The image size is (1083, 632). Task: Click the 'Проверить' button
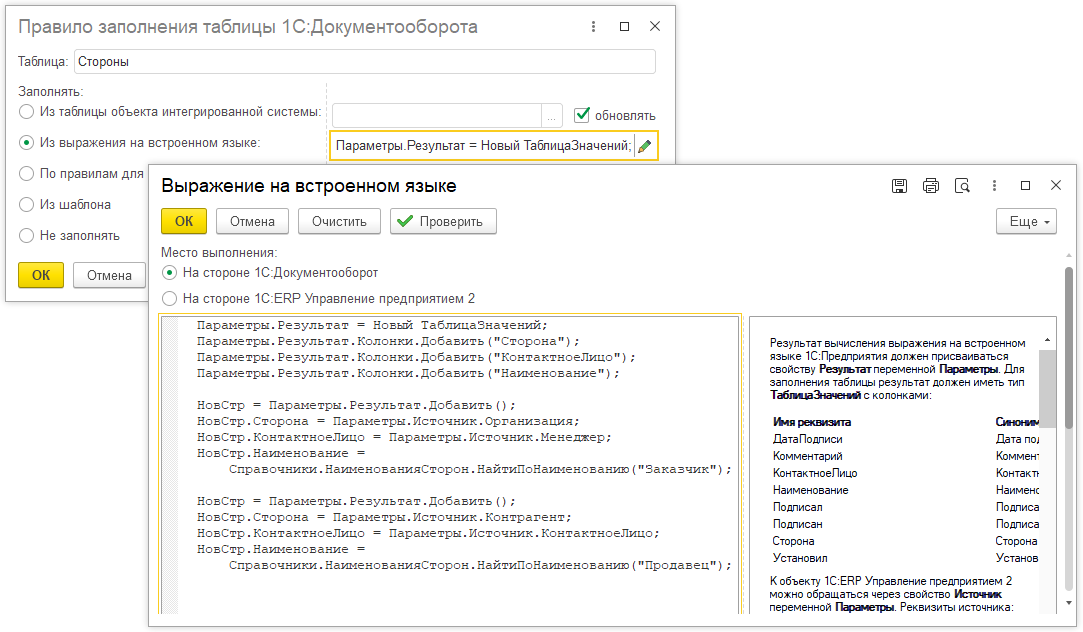click(443, 222)
